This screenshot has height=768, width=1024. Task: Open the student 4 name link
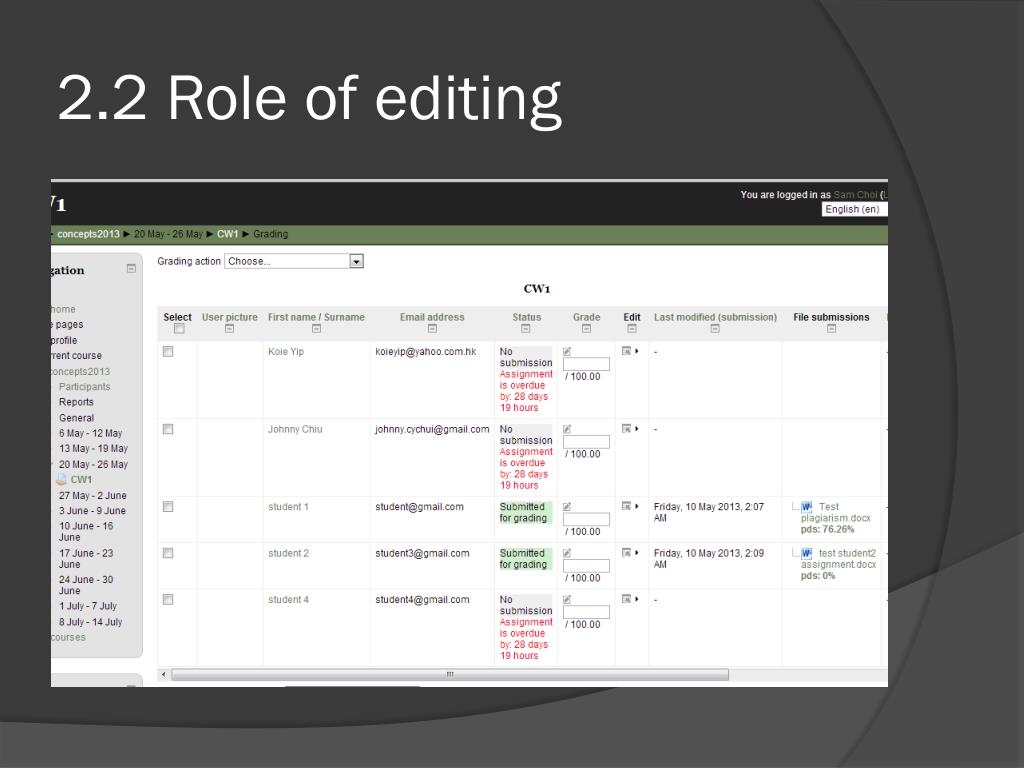point(288,600)
